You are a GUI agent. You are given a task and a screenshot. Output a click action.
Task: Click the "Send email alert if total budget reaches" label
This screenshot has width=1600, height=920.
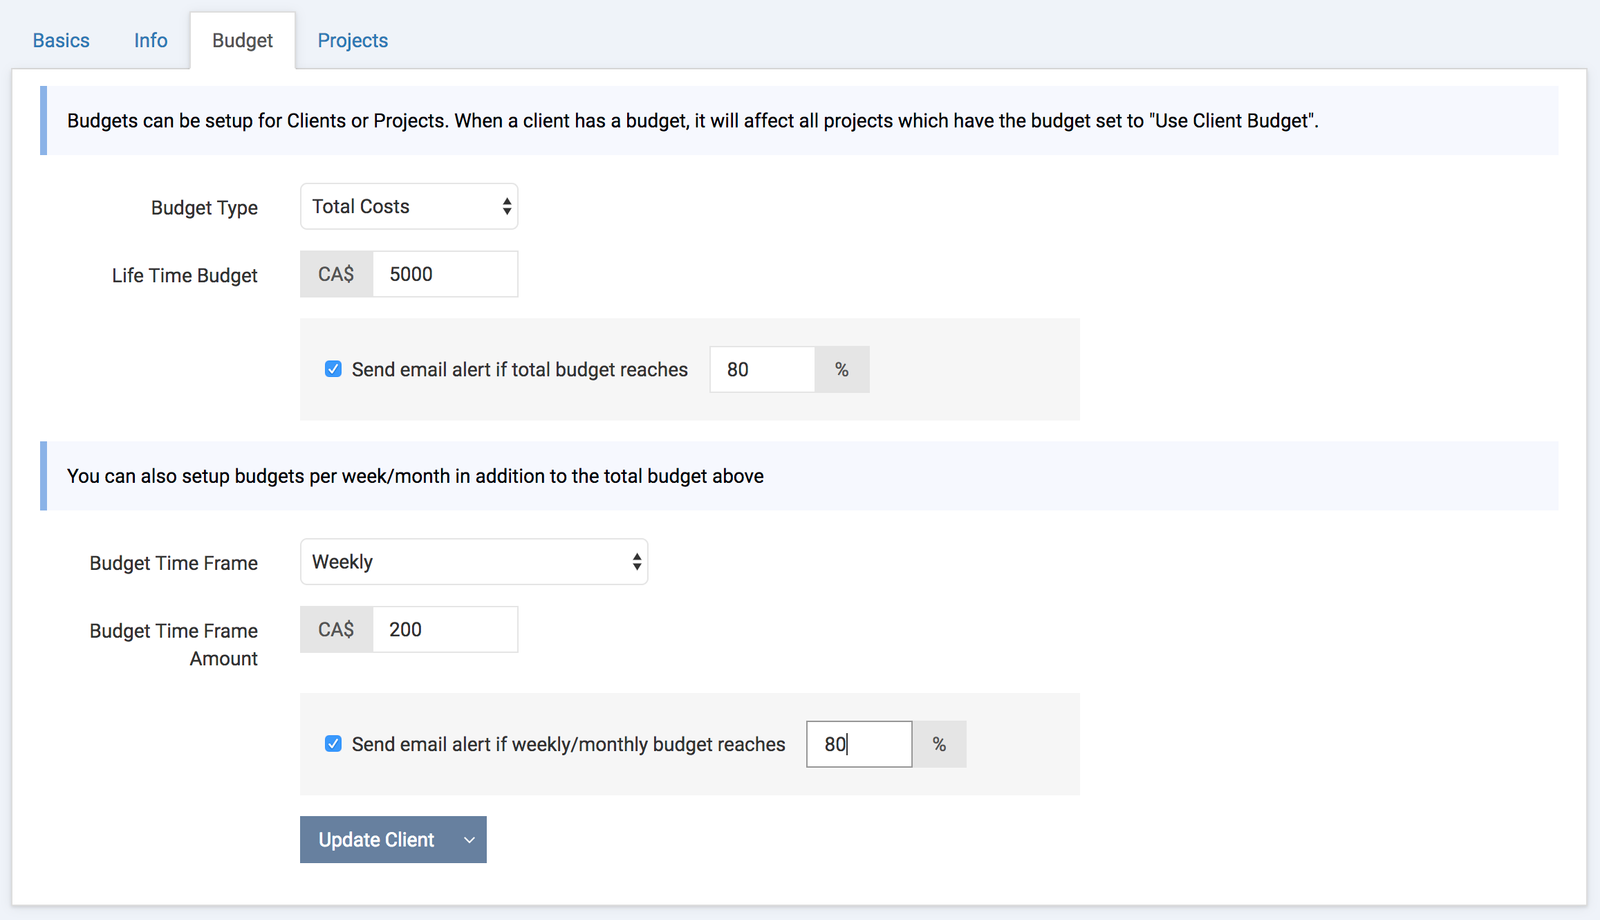coord(520,370)
